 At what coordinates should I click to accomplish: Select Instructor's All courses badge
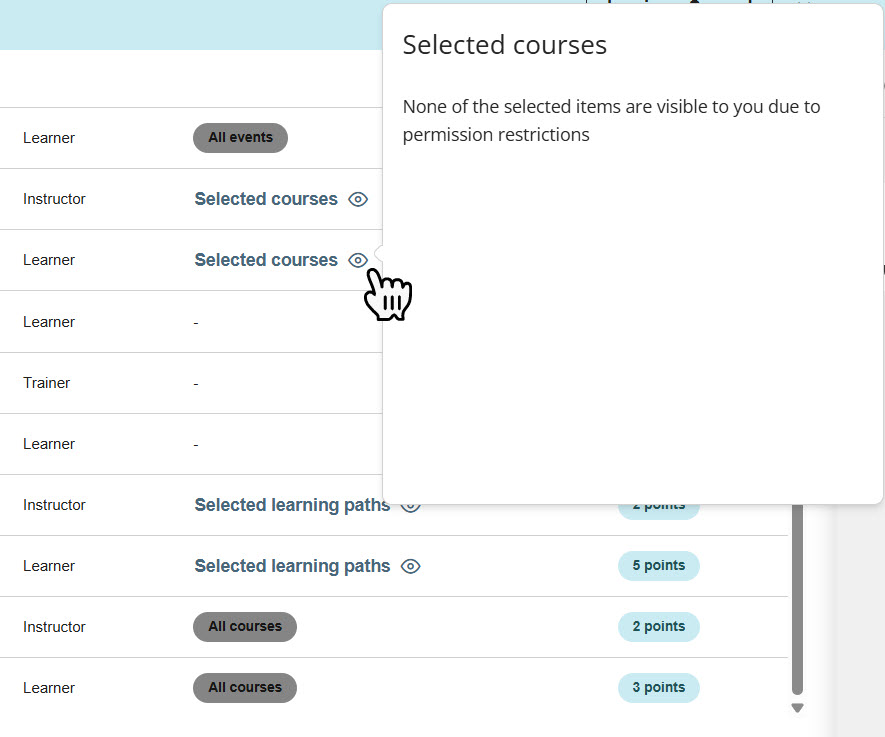(245, 627)
